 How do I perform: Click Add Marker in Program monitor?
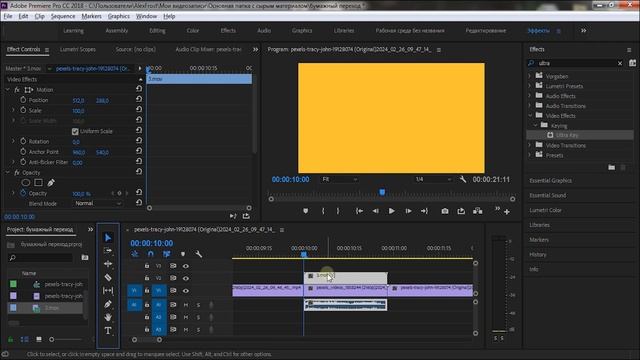[306, 211]
